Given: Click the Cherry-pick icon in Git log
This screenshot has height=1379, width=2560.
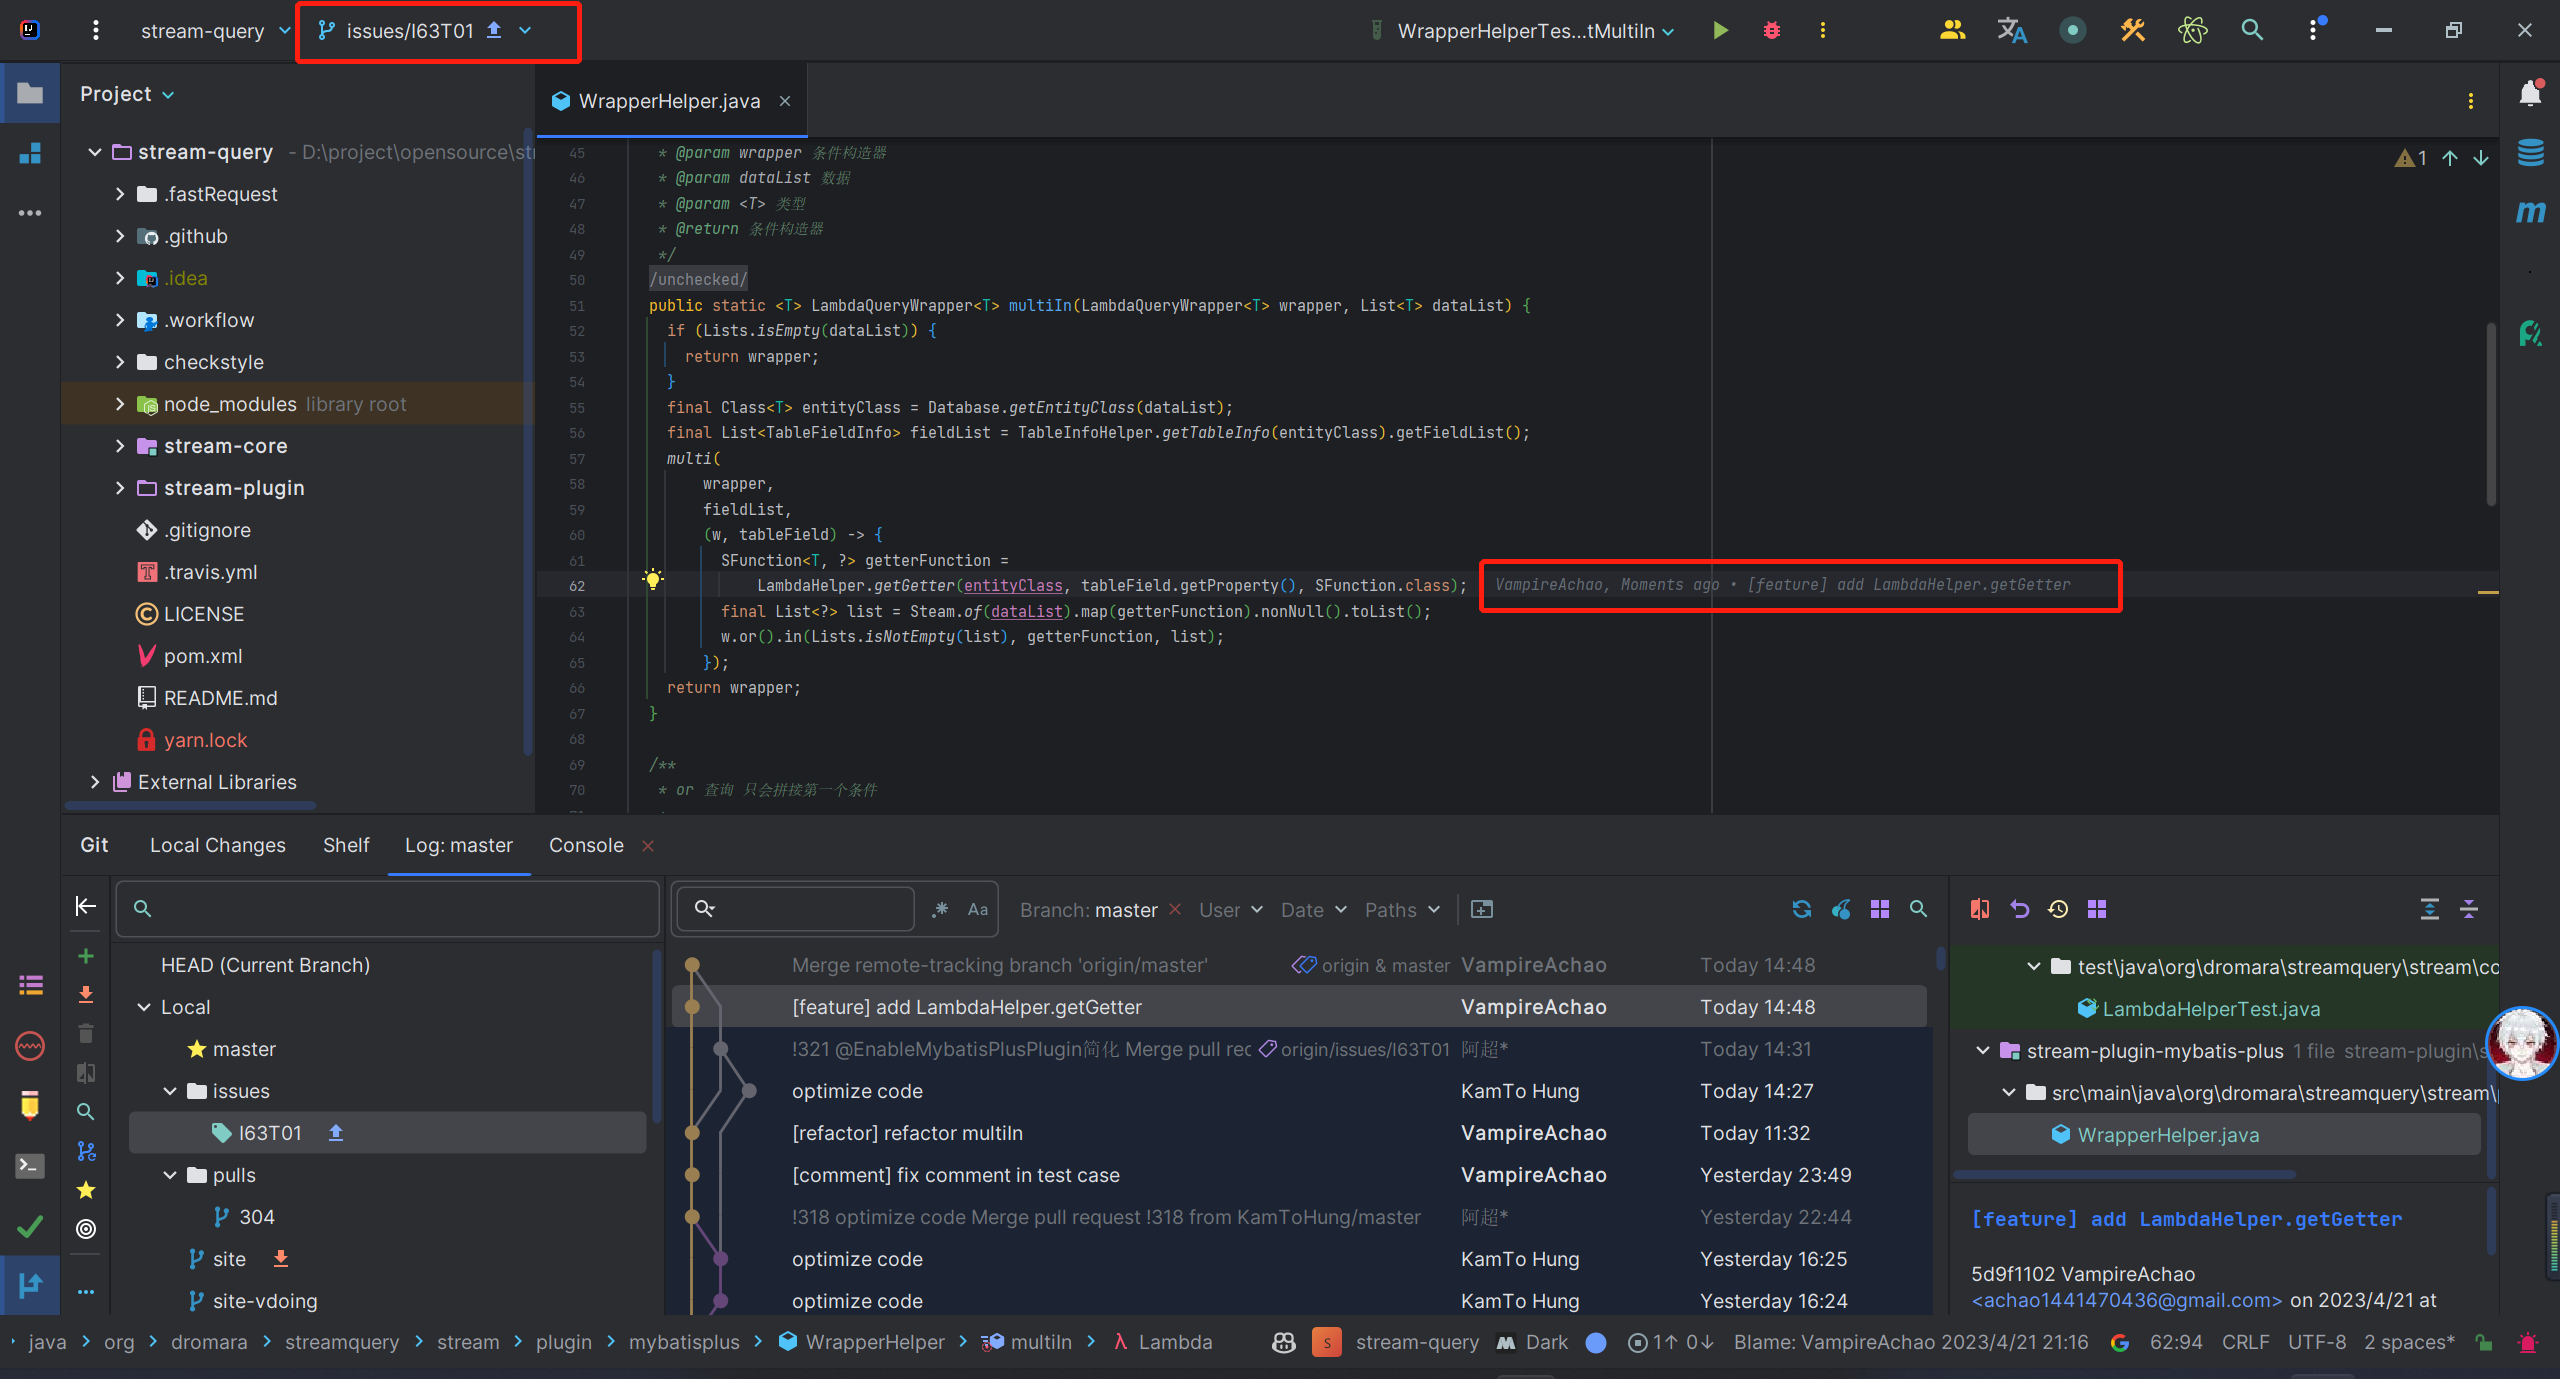Looking at the screenshot, I should [1841, 909].
